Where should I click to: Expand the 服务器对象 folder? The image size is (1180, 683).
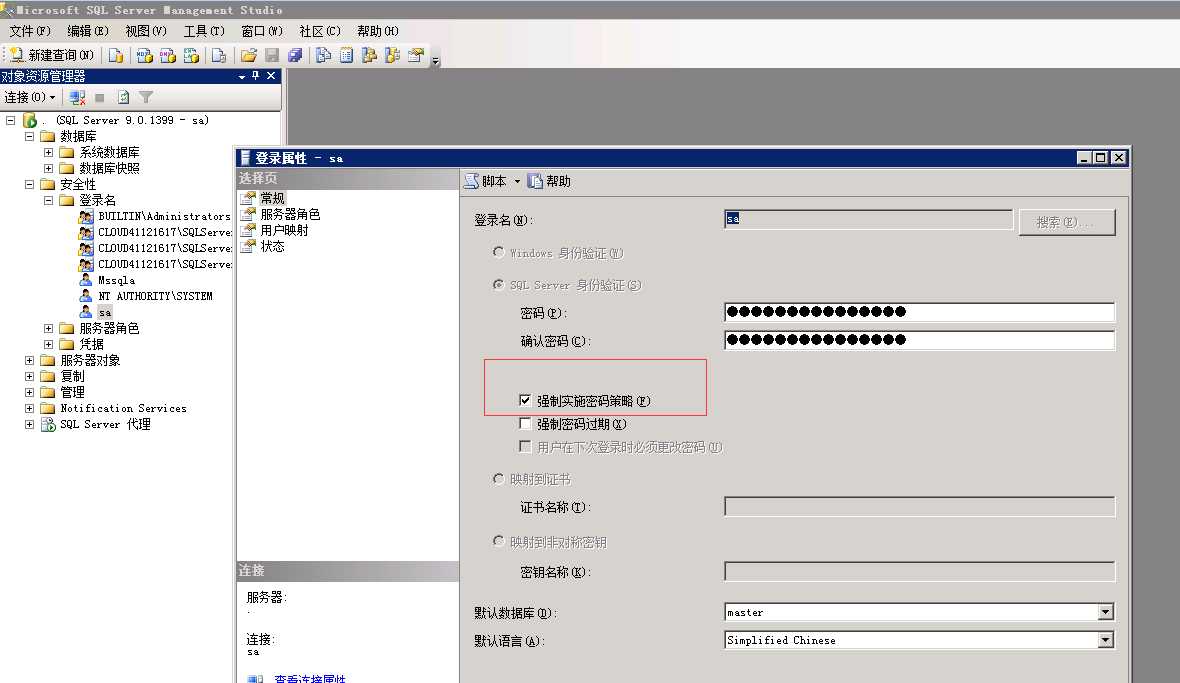click(x=29, y=360)
